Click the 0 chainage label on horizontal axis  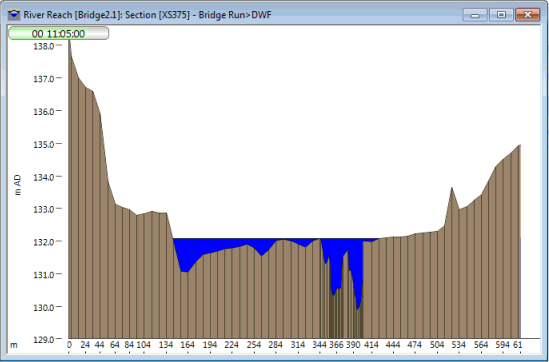click(69, 345)
